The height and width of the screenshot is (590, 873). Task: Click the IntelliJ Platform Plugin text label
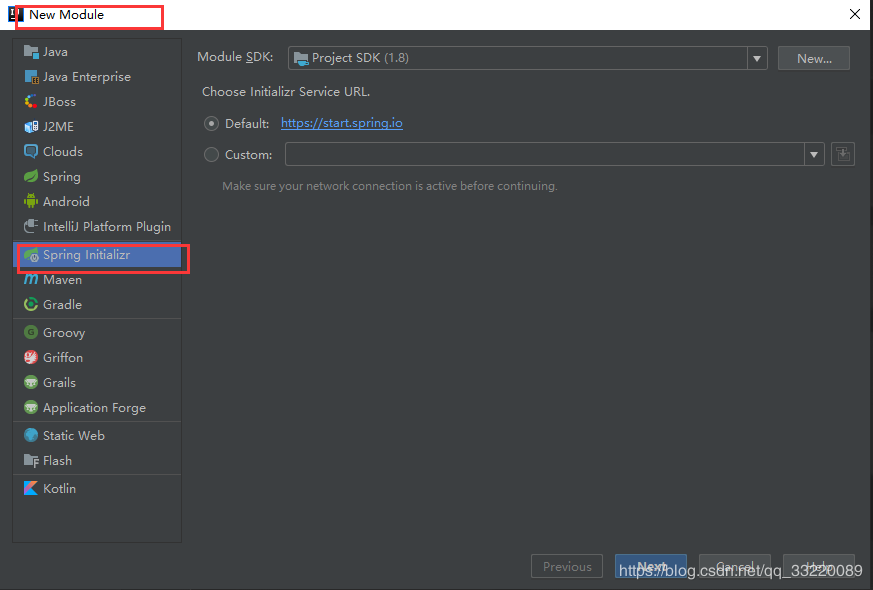(x=107, y=227)
